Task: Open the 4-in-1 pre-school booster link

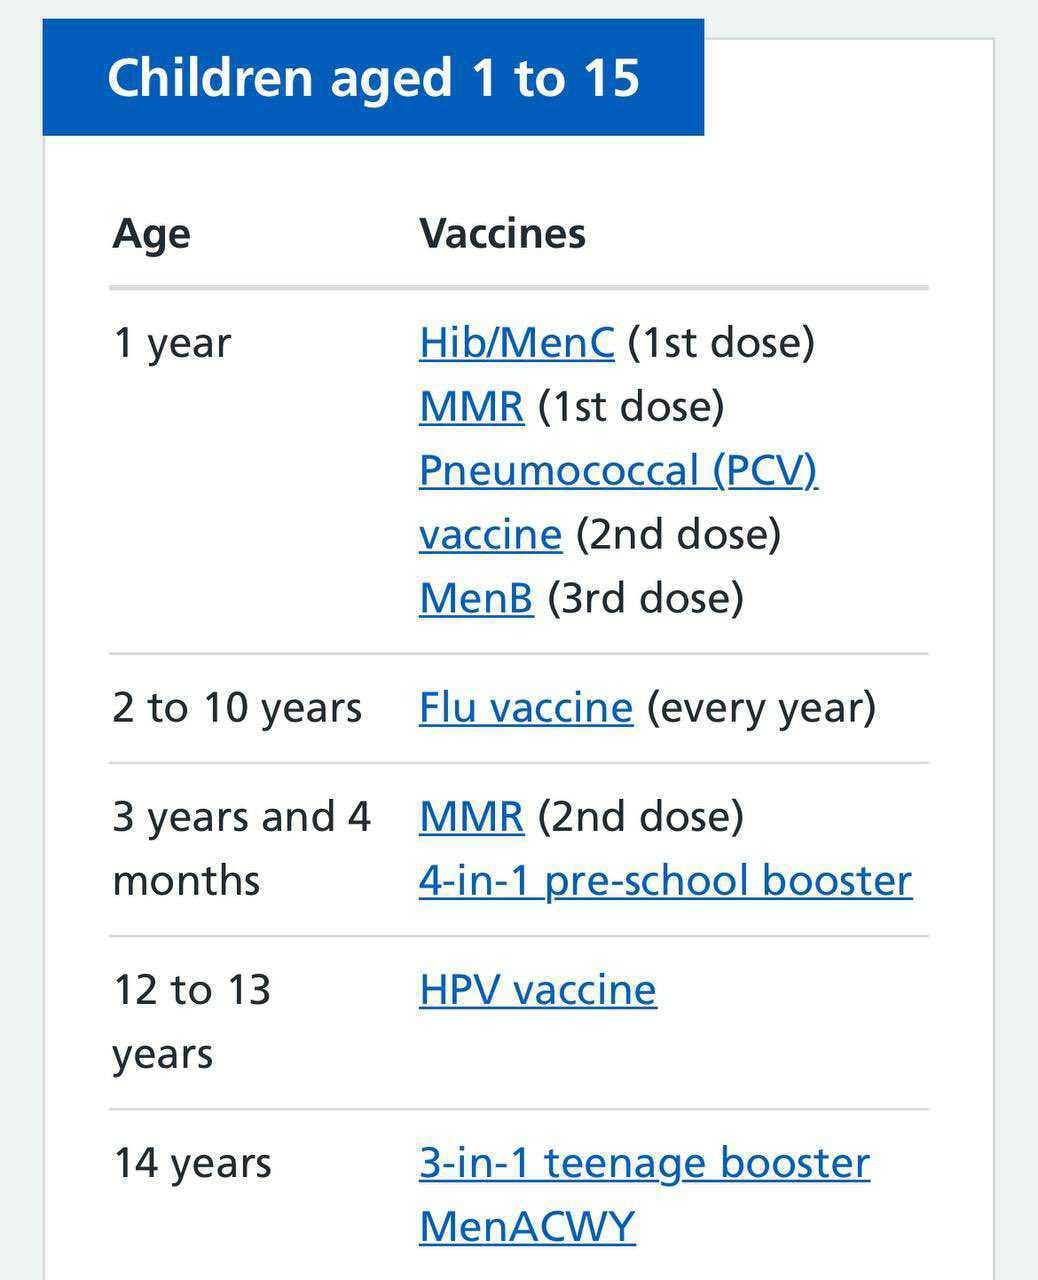Action: pyautogui.click(x=665, y=880)
